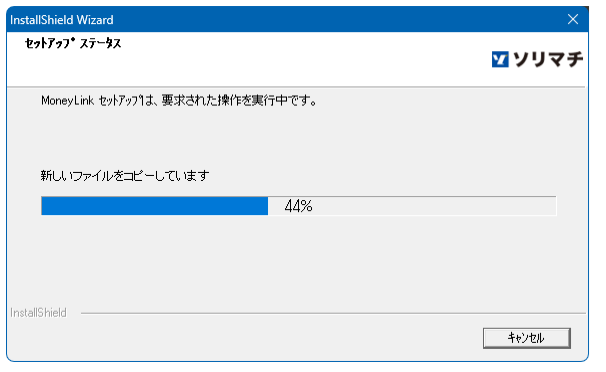This screenshot has width=606, height=372.
Task: Click the empty unfilled part of progress bar
Action: click(412, 206)
